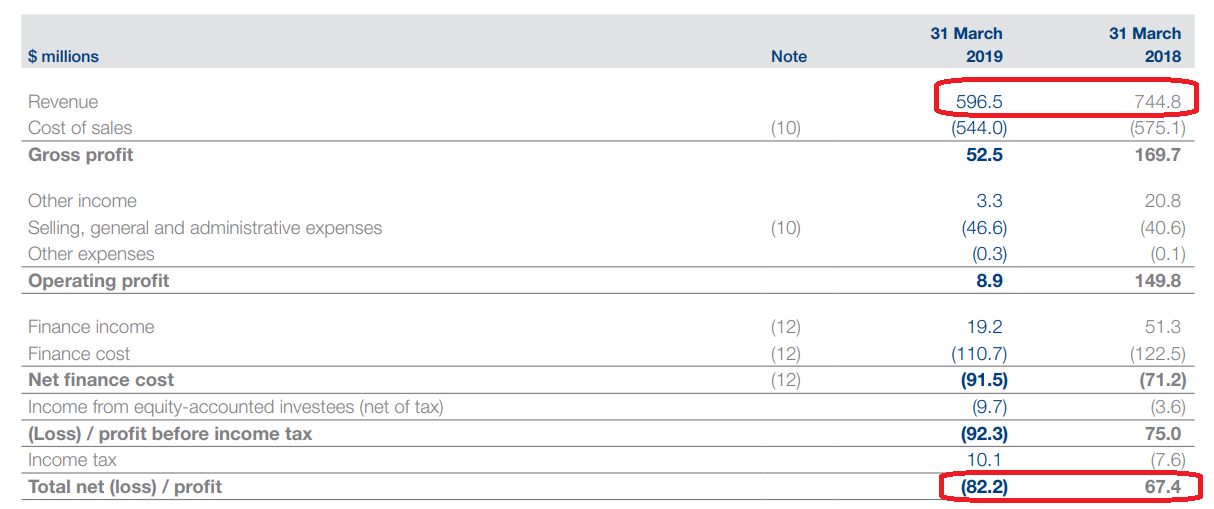Select the 2018 profit before income tax value 75.0
The height and width of the screenshot is (509, 1214).
(x=1162, y=434)
